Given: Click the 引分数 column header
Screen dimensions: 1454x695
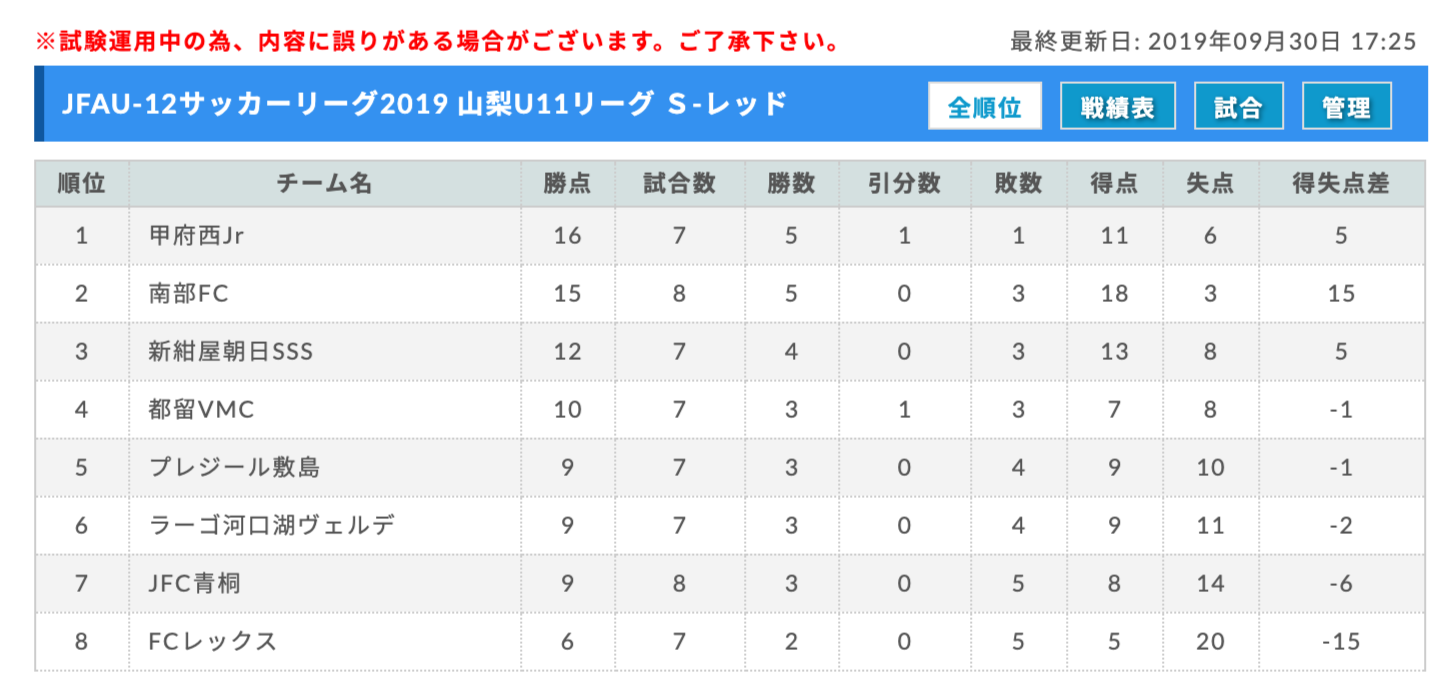Looking at the screenshot, I should tap(905, 184).
